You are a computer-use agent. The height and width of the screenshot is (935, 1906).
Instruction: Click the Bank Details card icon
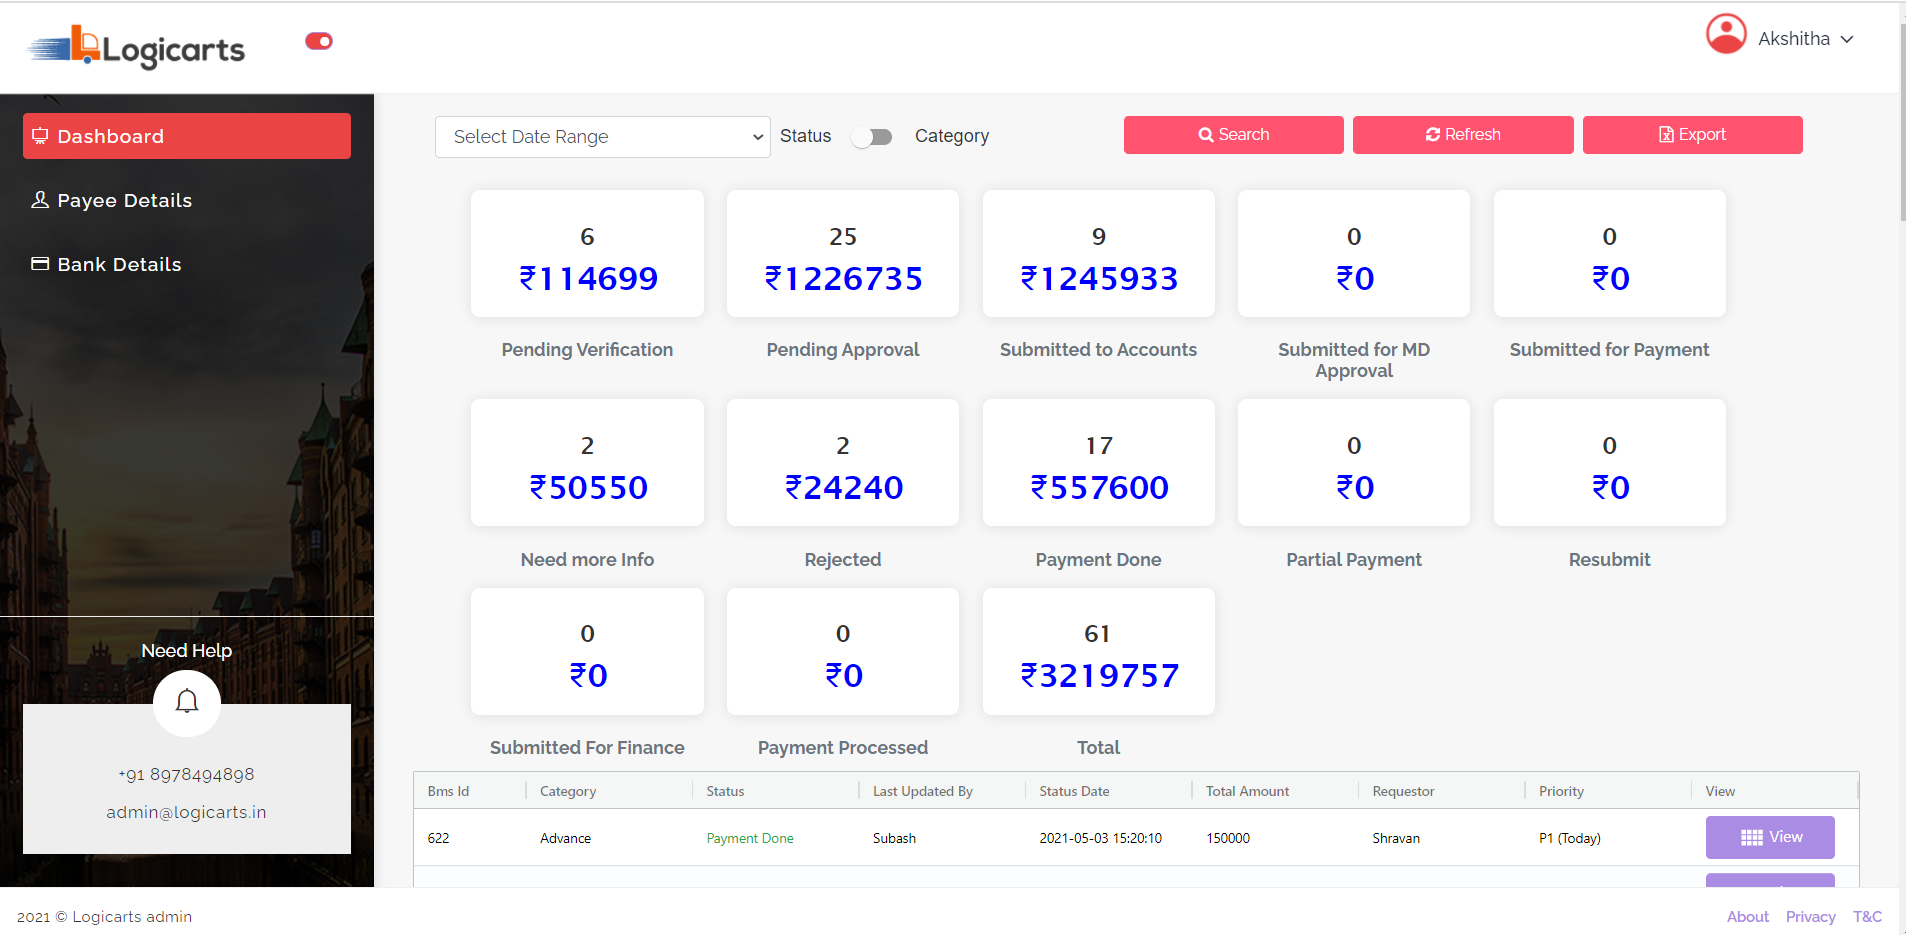40,264
